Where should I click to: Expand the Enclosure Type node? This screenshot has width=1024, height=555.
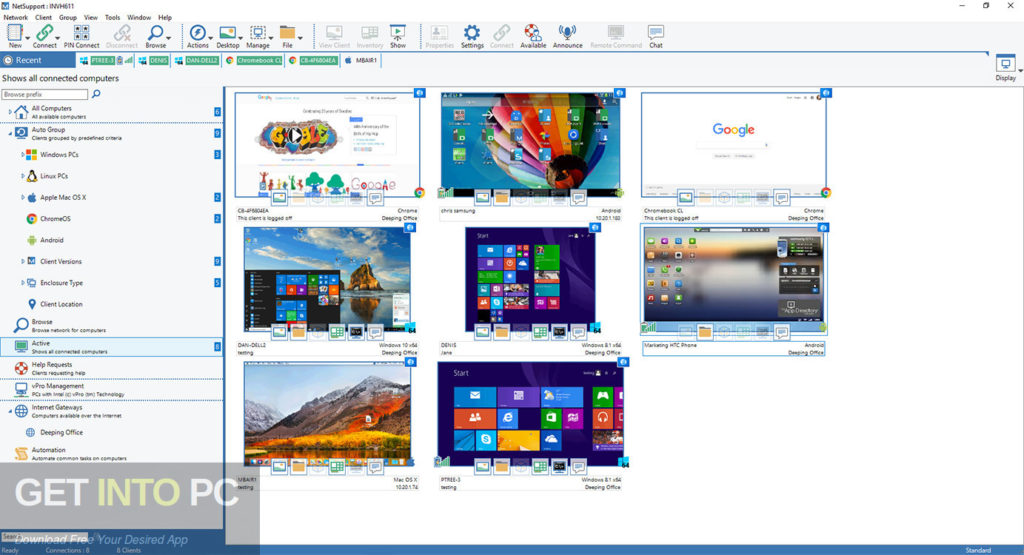(x=22, y=283)
